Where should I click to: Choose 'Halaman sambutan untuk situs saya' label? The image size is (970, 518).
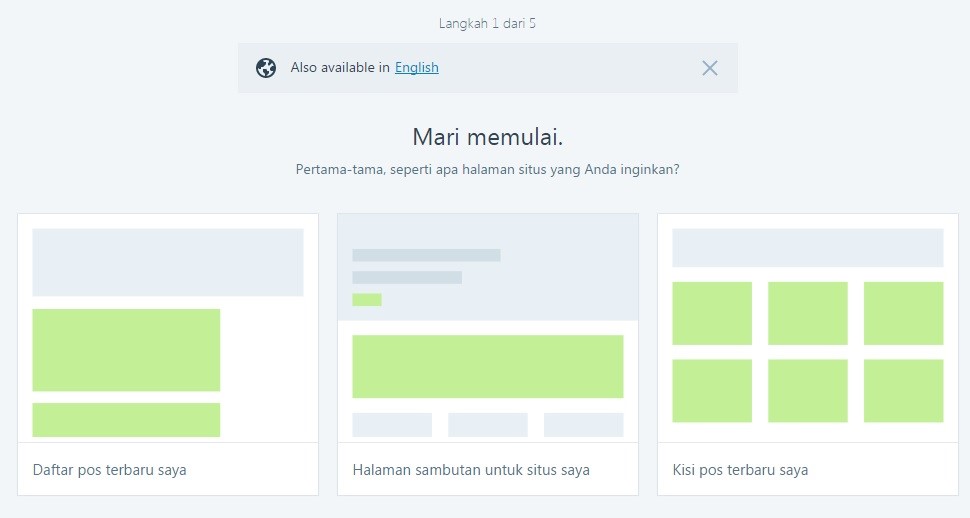click(x=471, y=469)
